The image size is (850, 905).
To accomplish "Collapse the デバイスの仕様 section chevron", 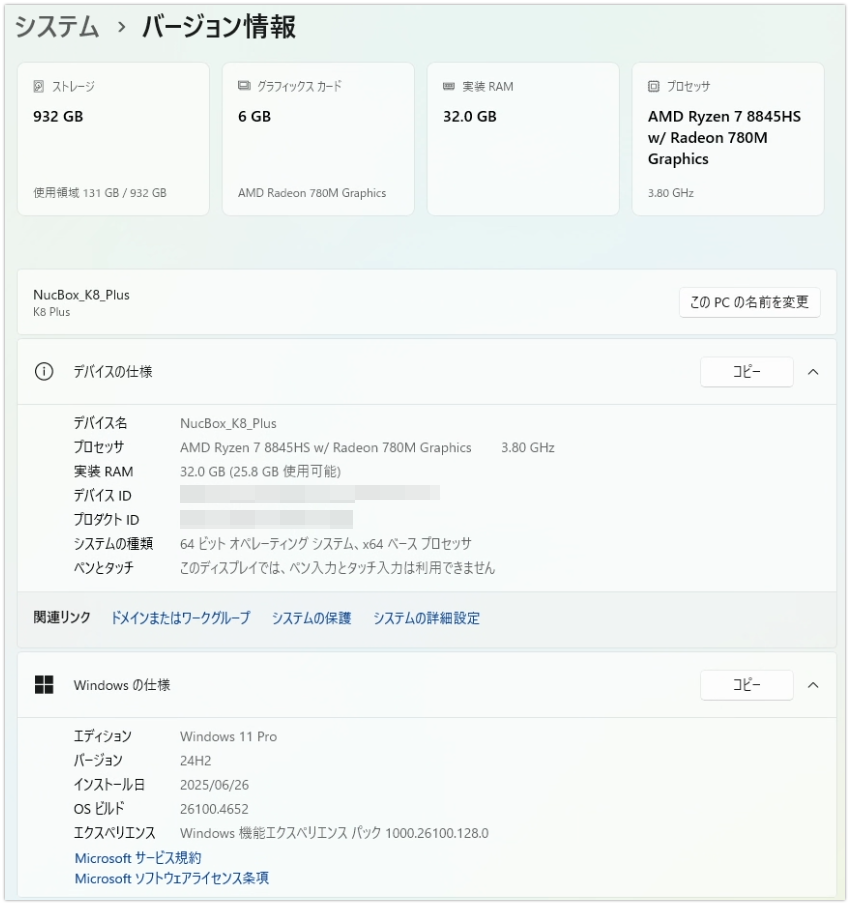I will tap(813, 372).
